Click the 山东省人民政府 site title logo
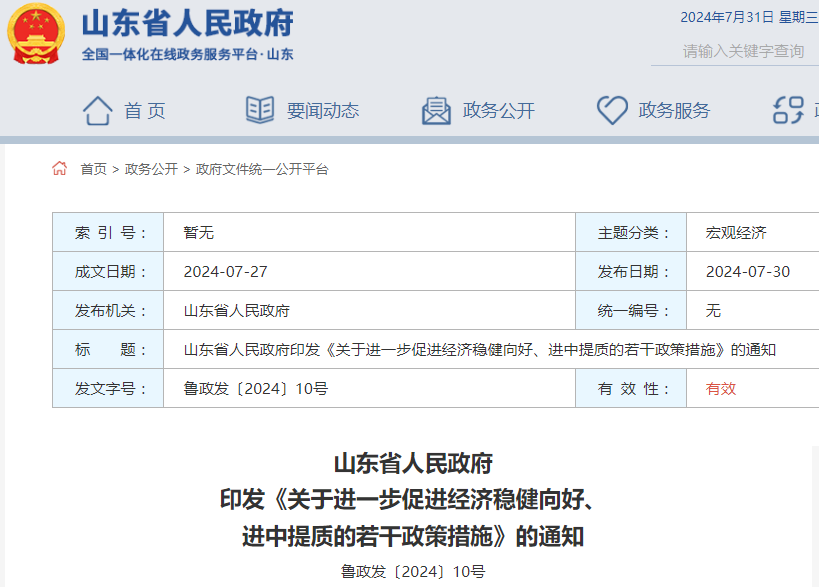The height and width of the screenshot is (587, 819). coord(185,28)
